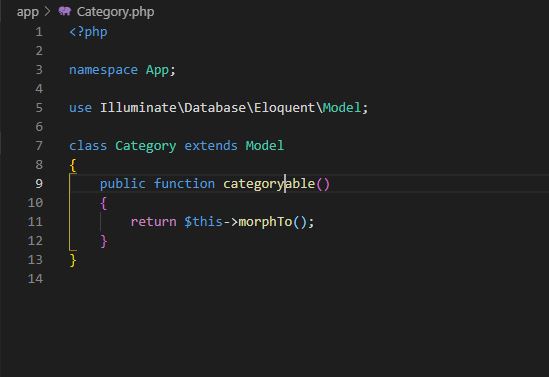Screen dimensions: 549x377
Task: Click the Category class name on line 7
Action: [x=146, y=146]
